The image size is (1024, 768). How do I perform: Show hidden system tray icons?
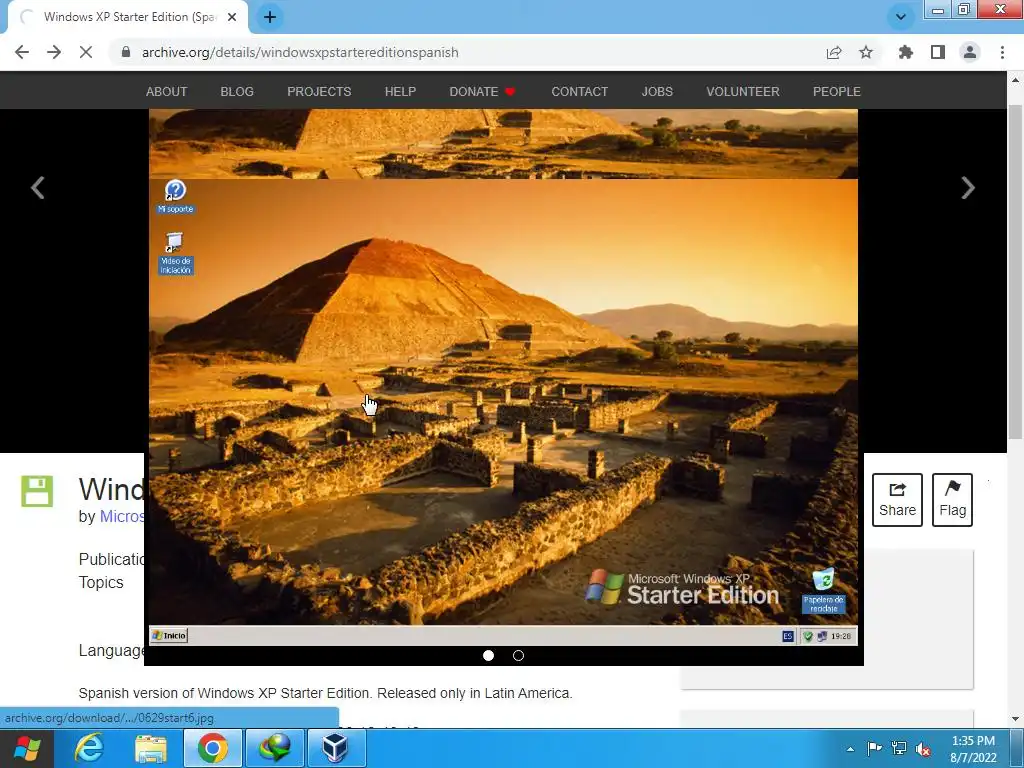pyautogui.click(x=850, y=749)
